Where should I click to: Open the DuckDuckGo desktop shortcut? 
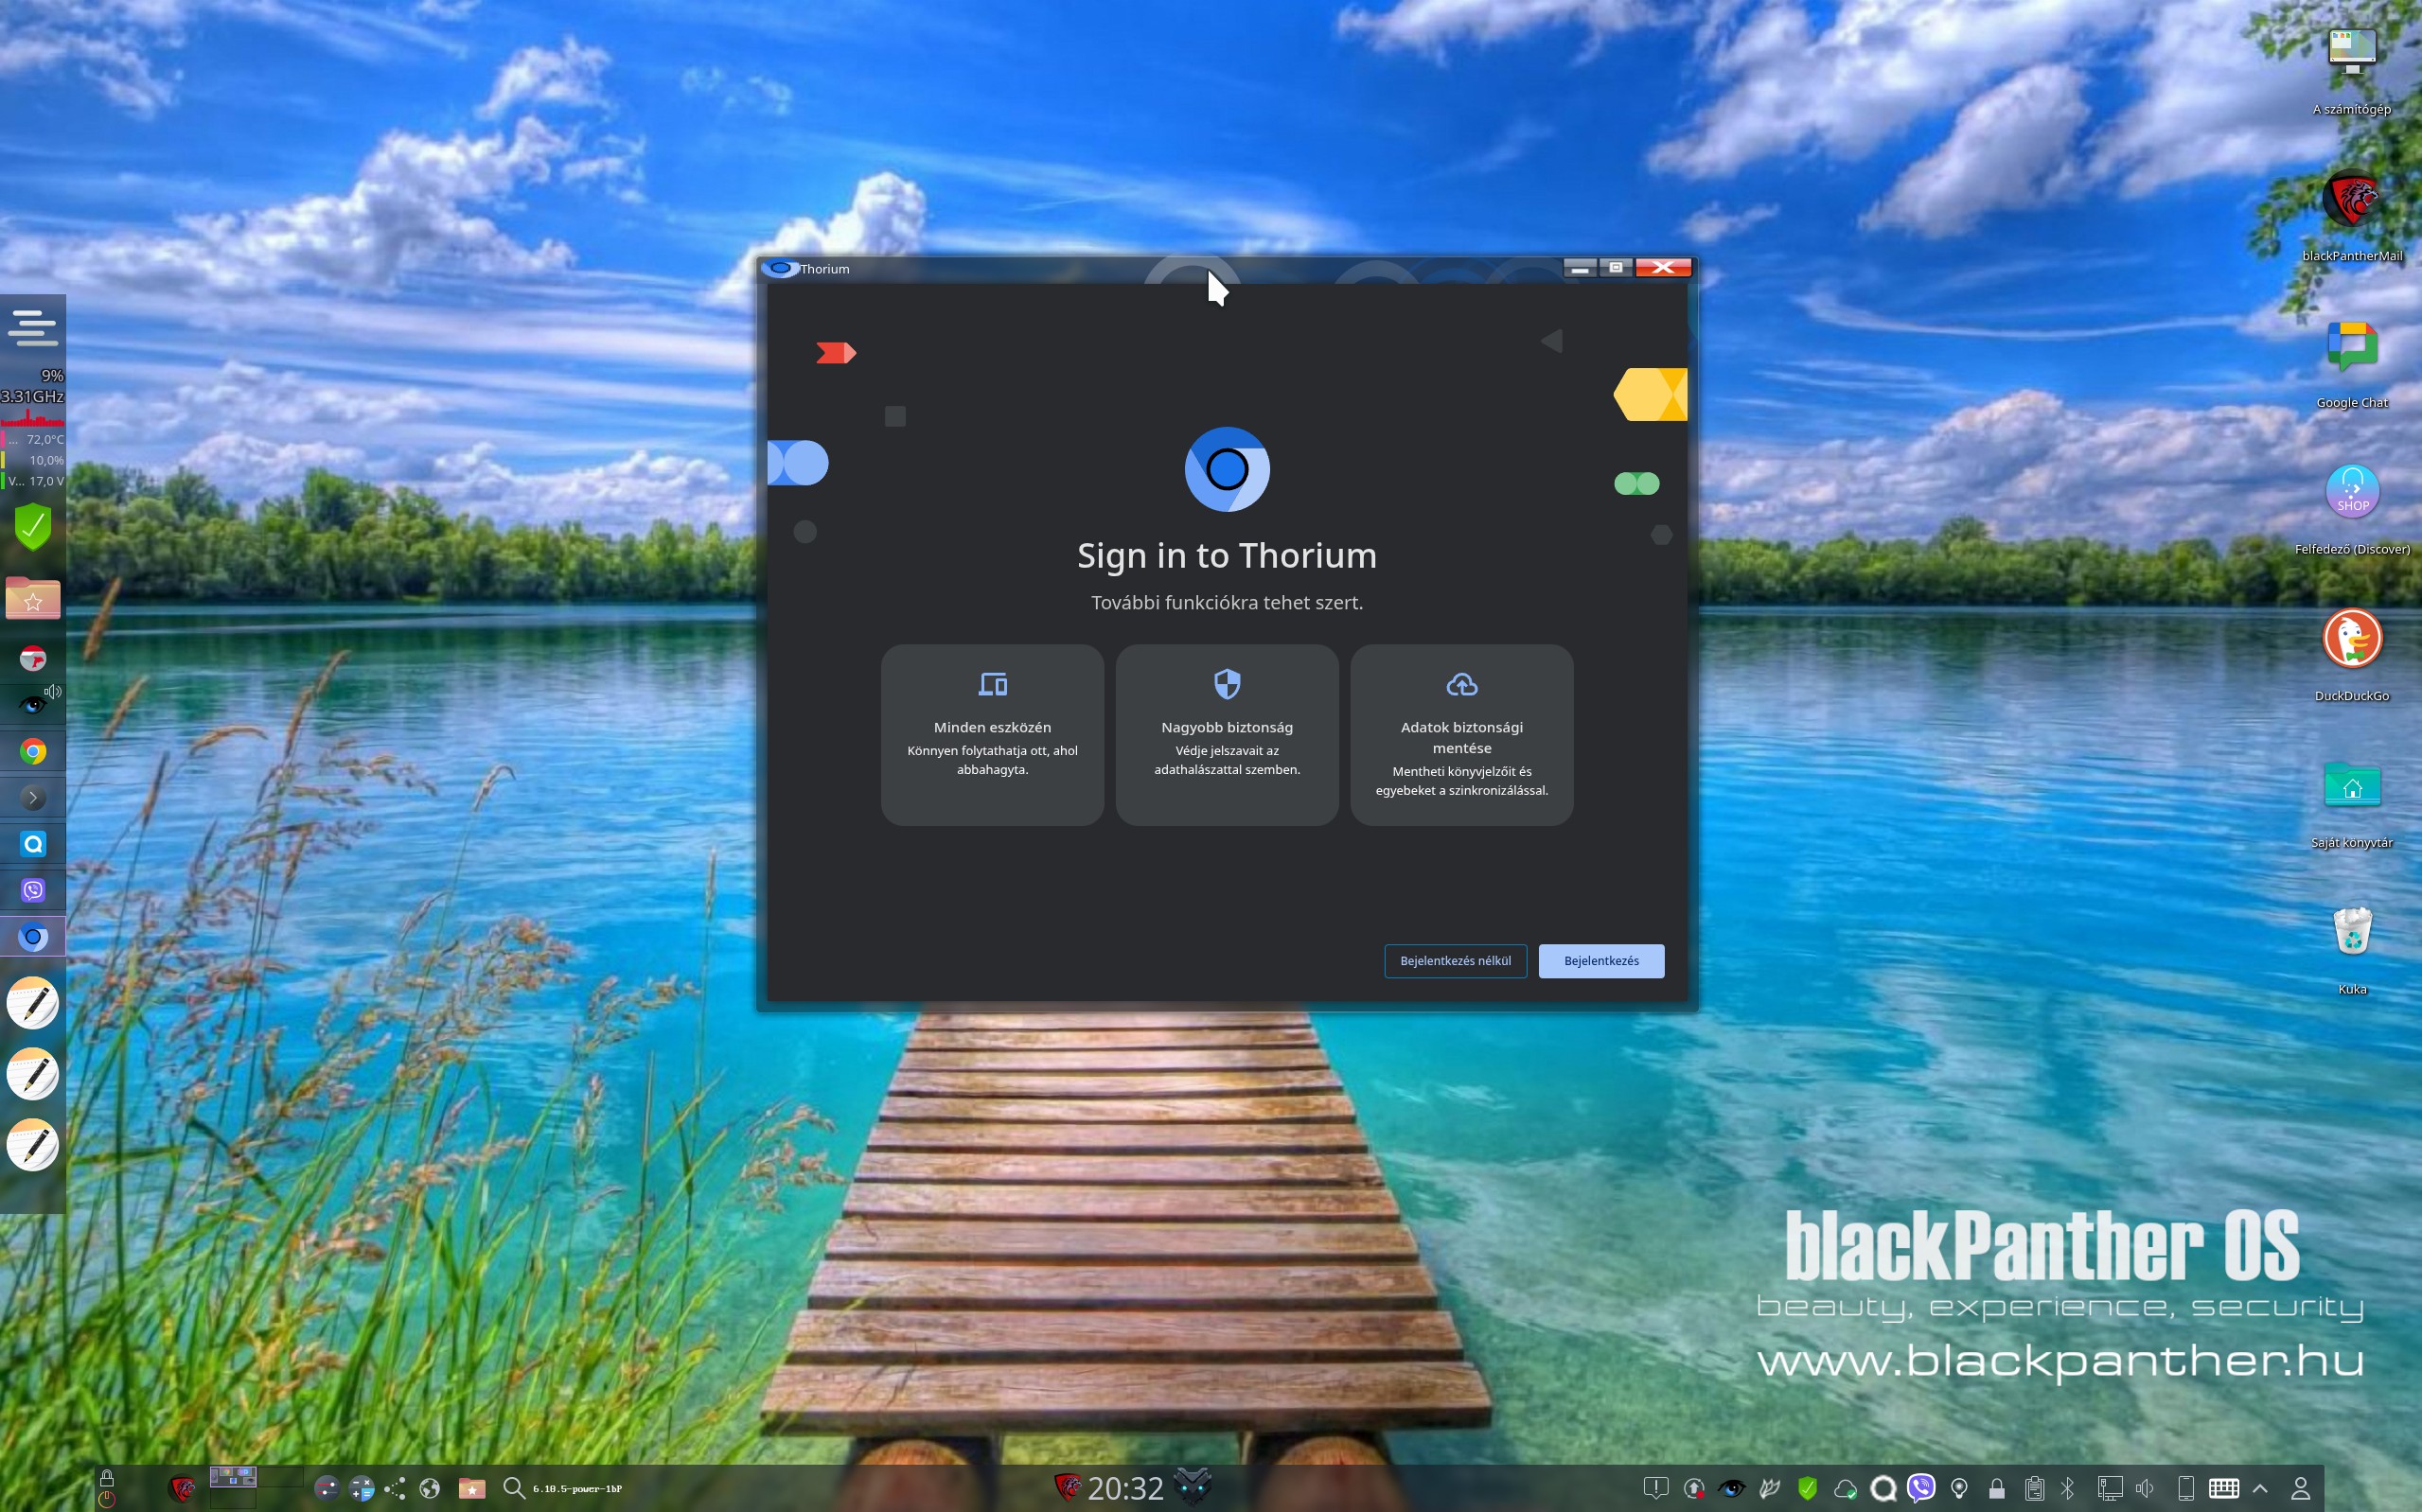point(2351,640)
